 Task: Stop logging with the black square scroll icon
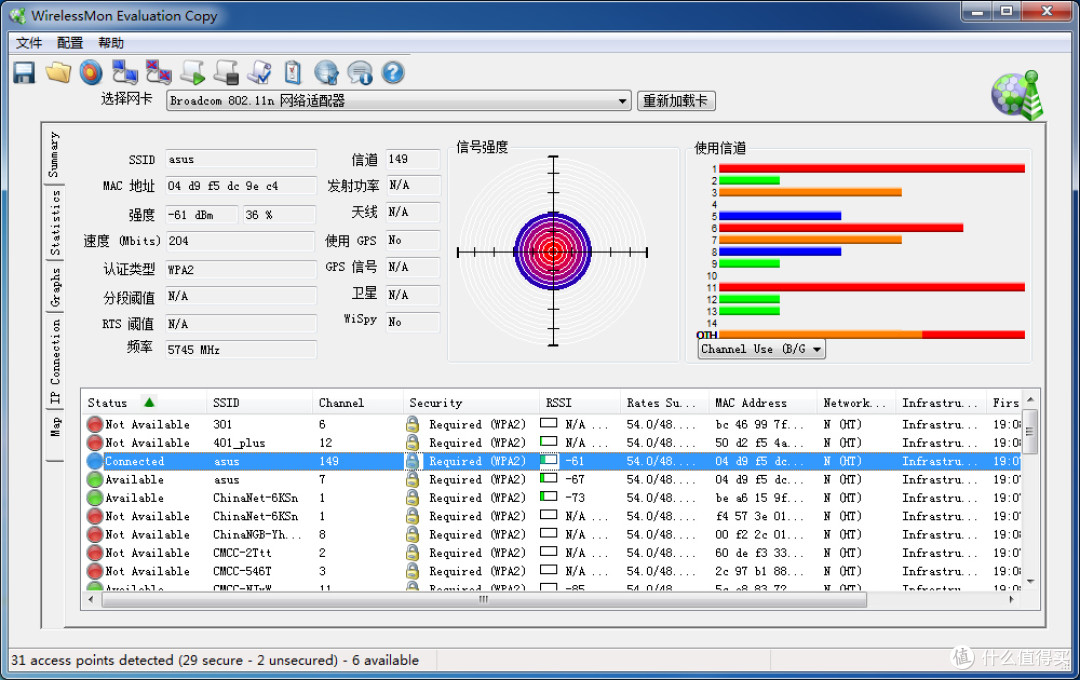[x=226, y=72]
